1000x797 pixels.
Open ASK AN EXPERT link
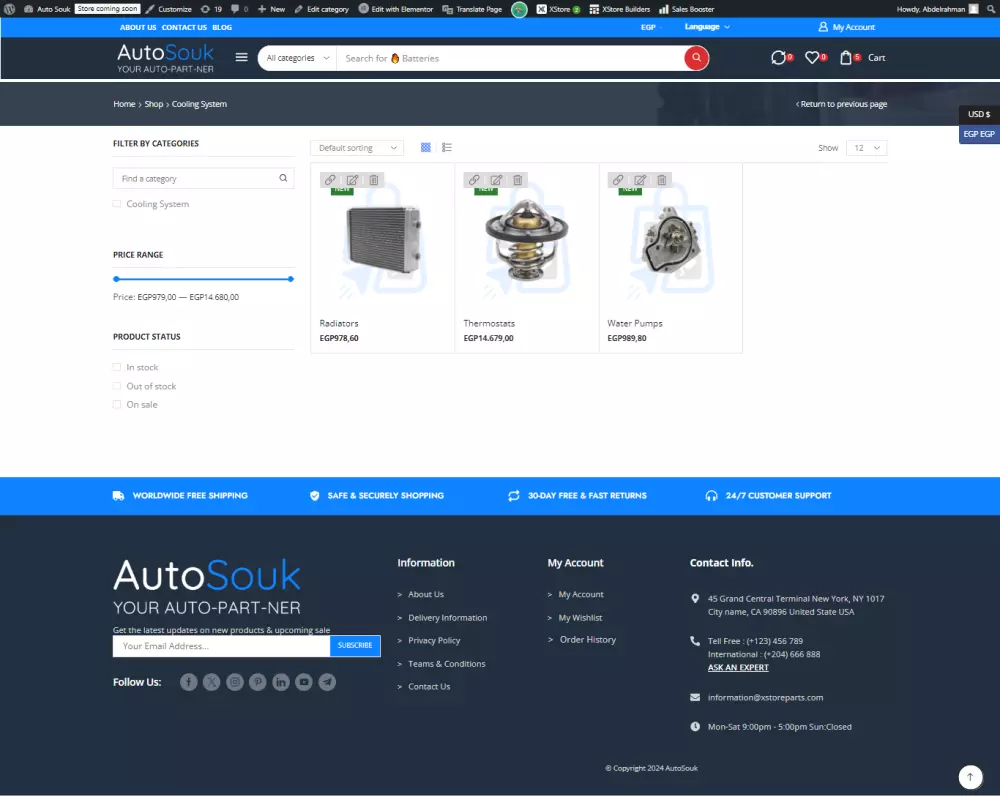[738, 668]
